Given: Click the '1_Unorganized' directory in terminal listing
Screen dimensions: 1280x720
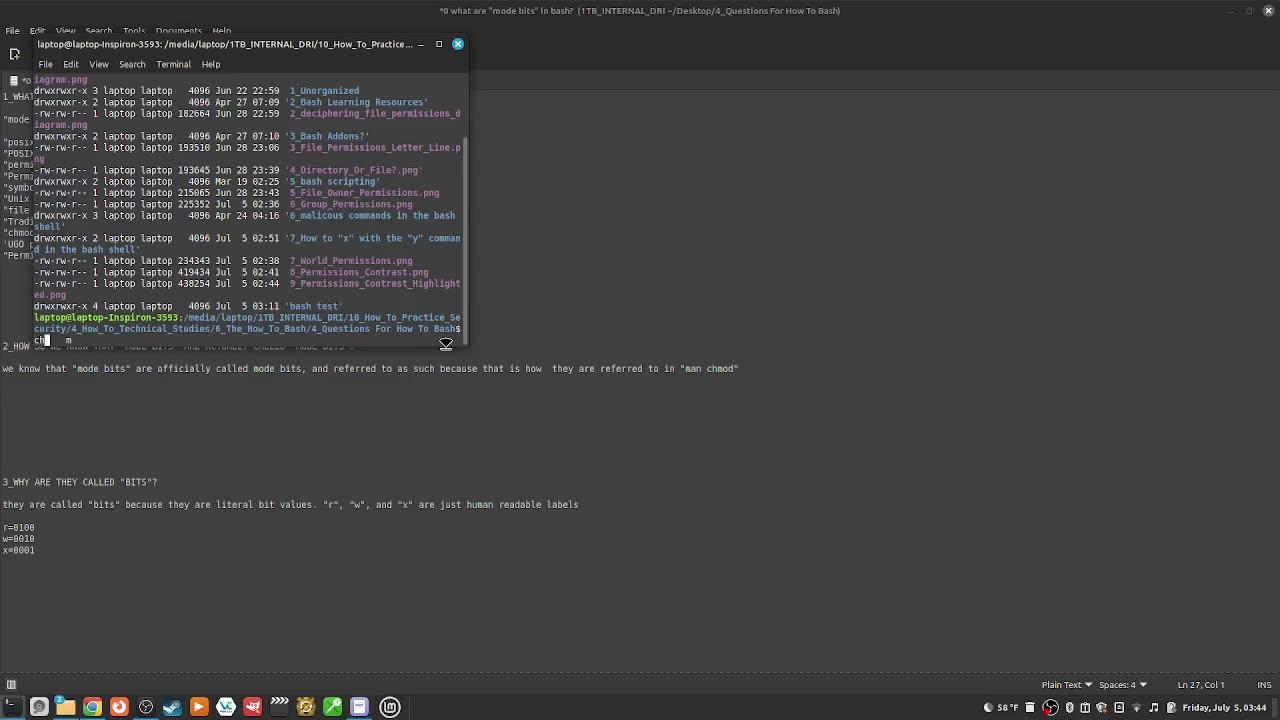Looking at the screenshot, I should click(324, 91).
